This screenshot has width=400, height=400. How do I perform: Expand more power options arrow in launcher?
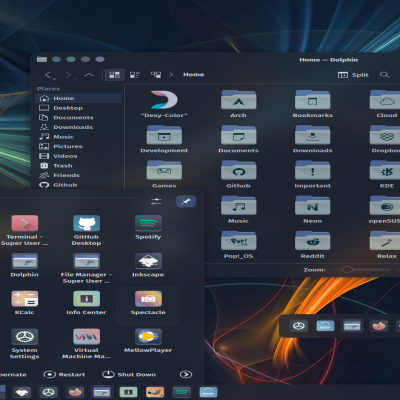[186, 374]
